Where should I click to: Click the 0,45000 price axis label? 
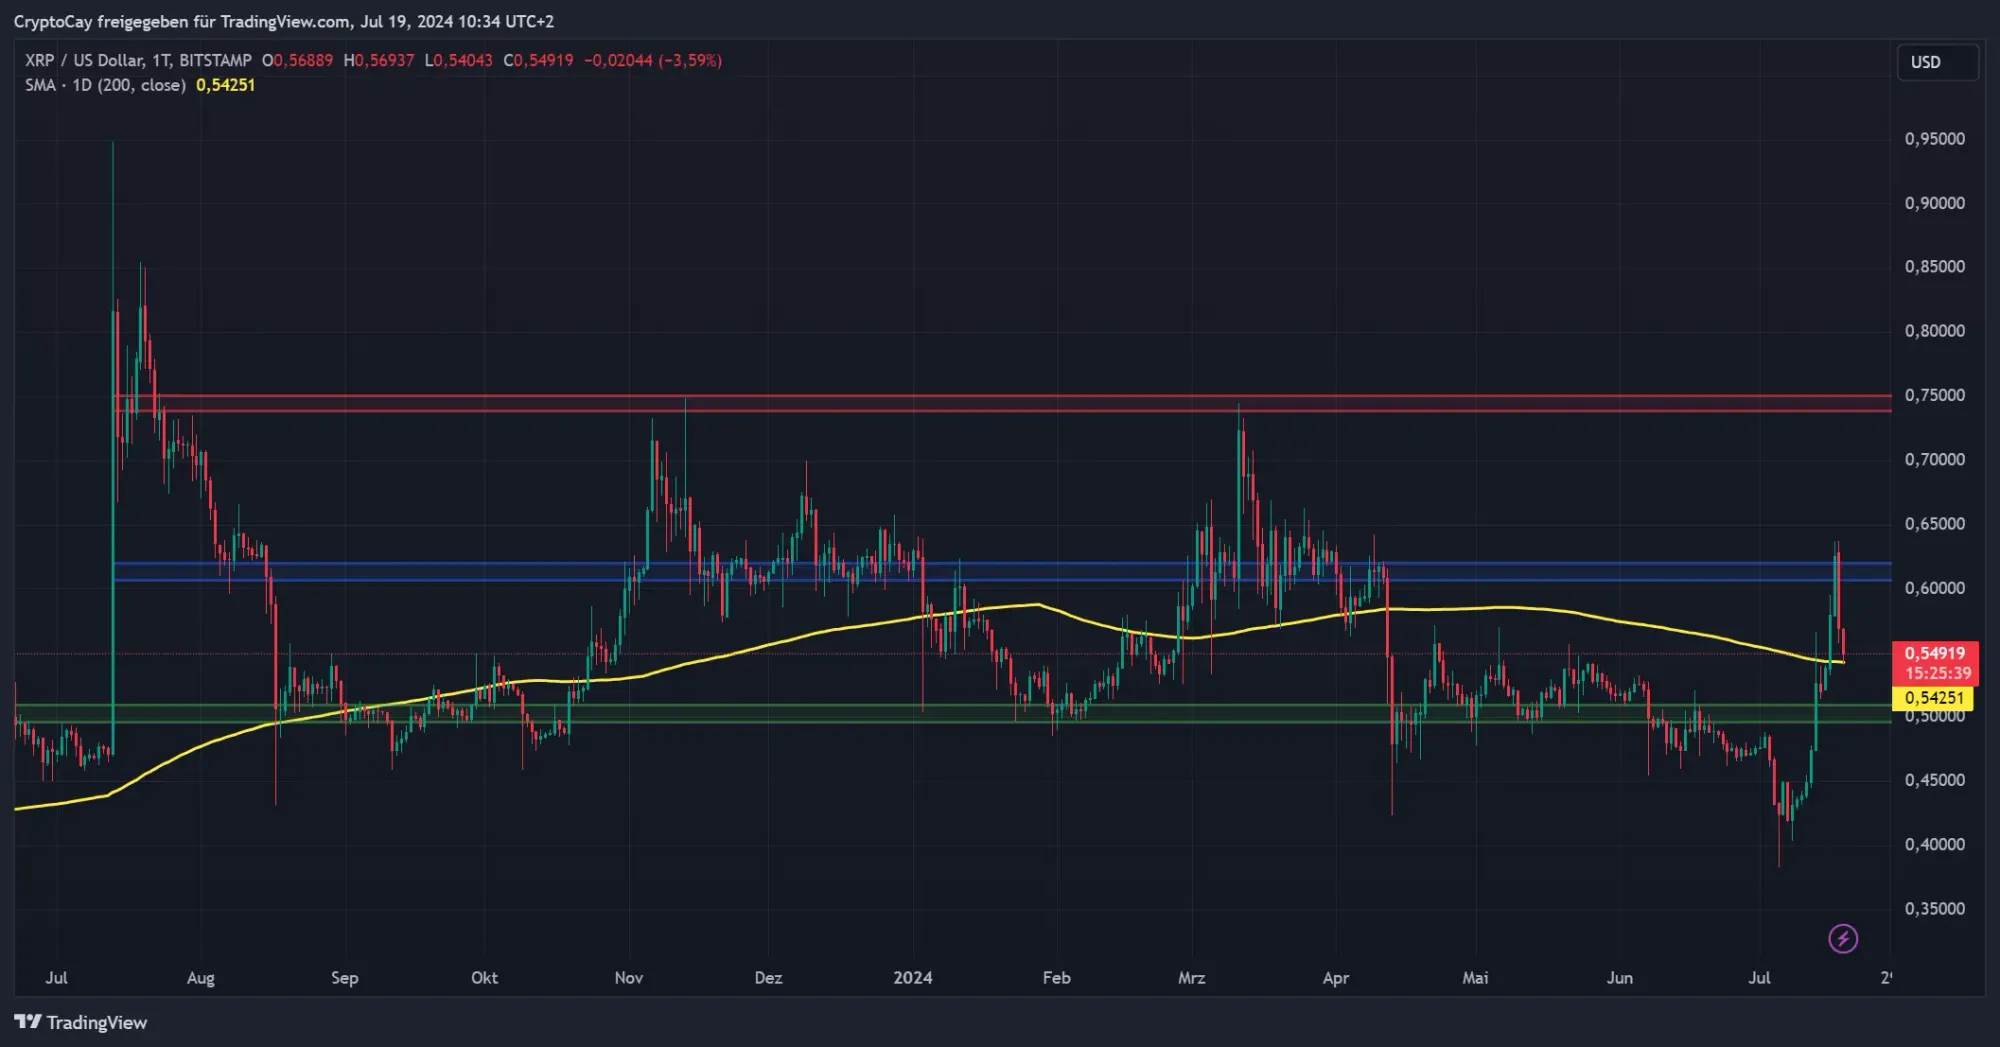click(1934, 780)
